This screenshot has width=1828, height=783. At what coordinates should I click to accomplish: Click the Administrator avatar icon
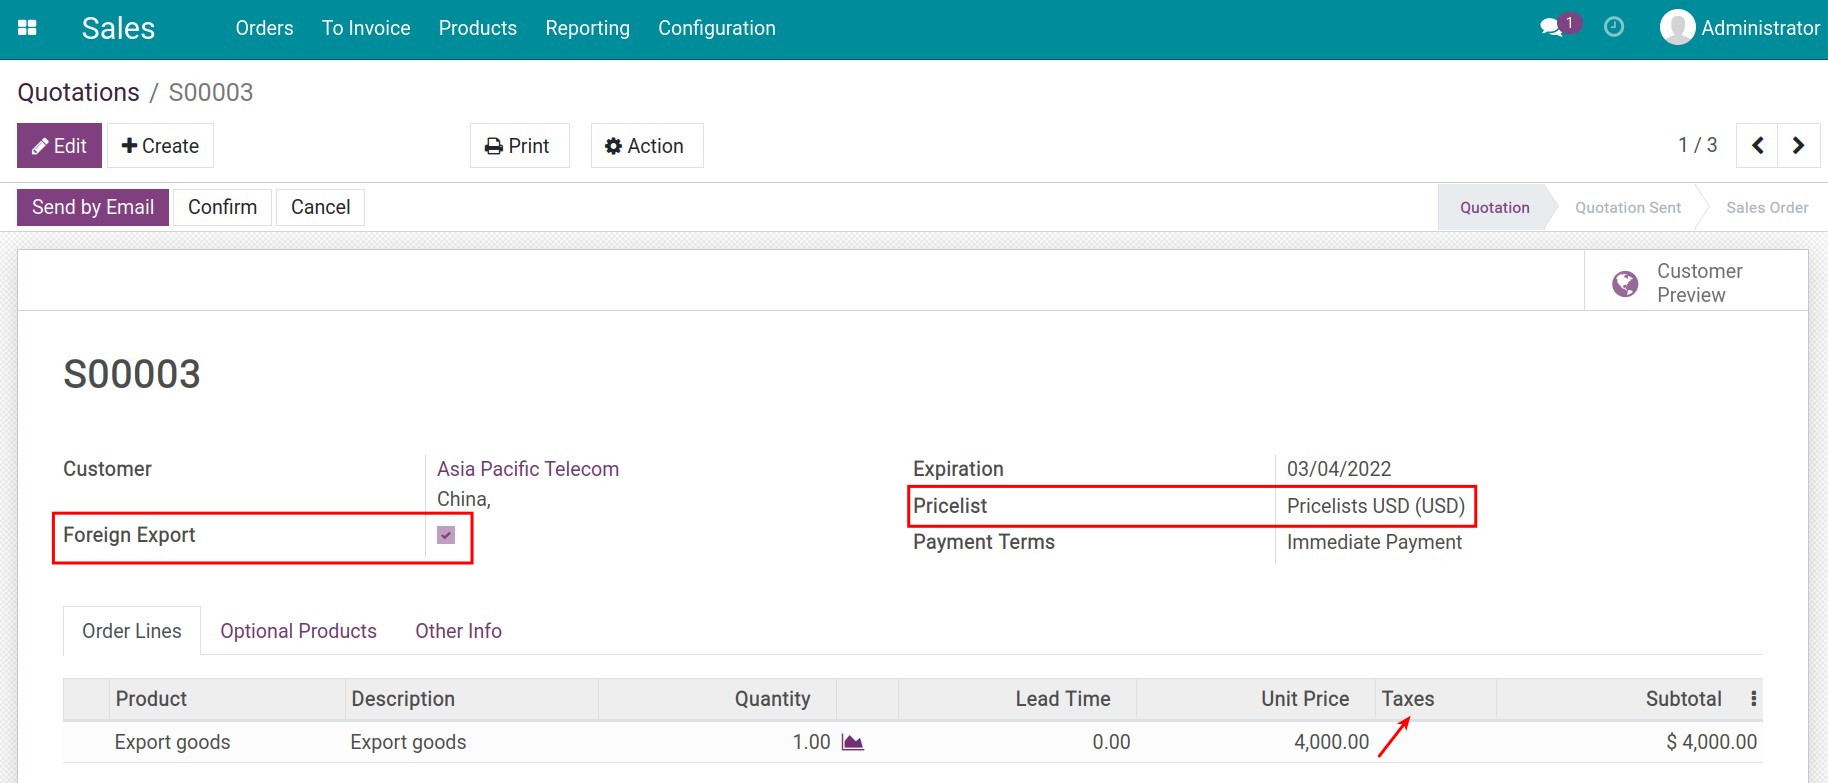(x=1677, y=28)
